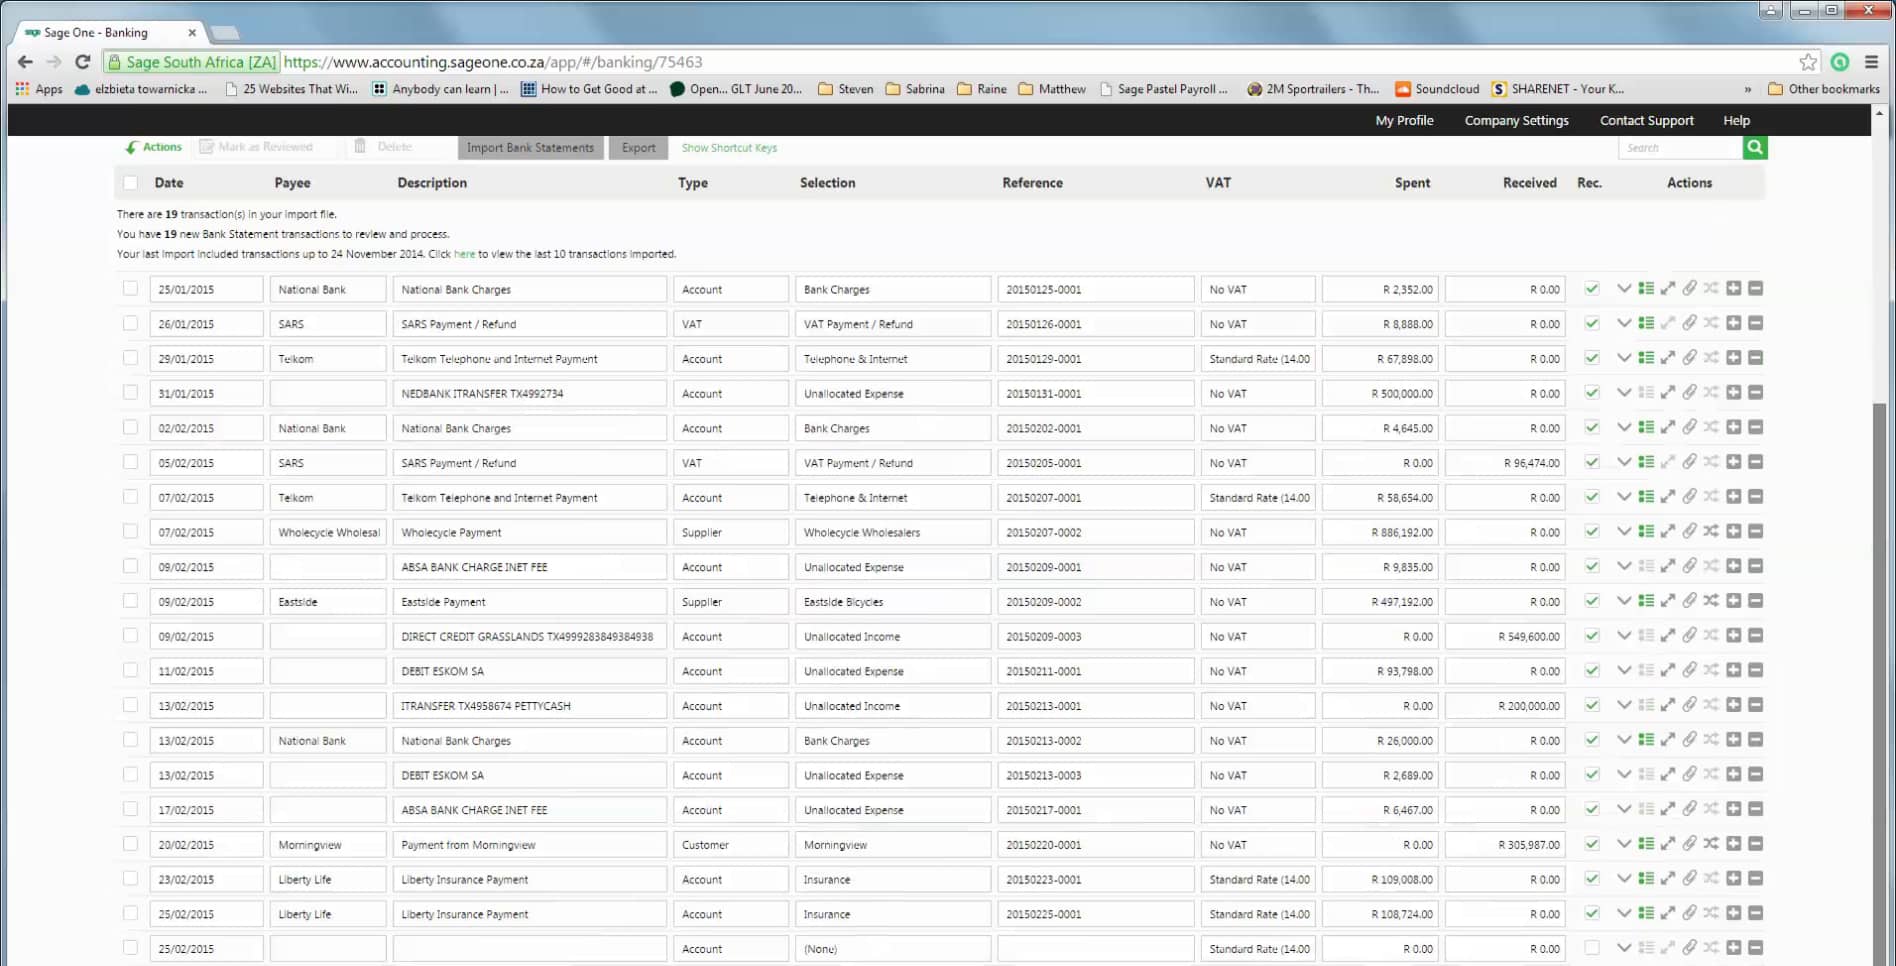Attach a document to the National Bank Charges transaction
This screenshot has height=966, width=1896.
click(x=1690, y=289)
